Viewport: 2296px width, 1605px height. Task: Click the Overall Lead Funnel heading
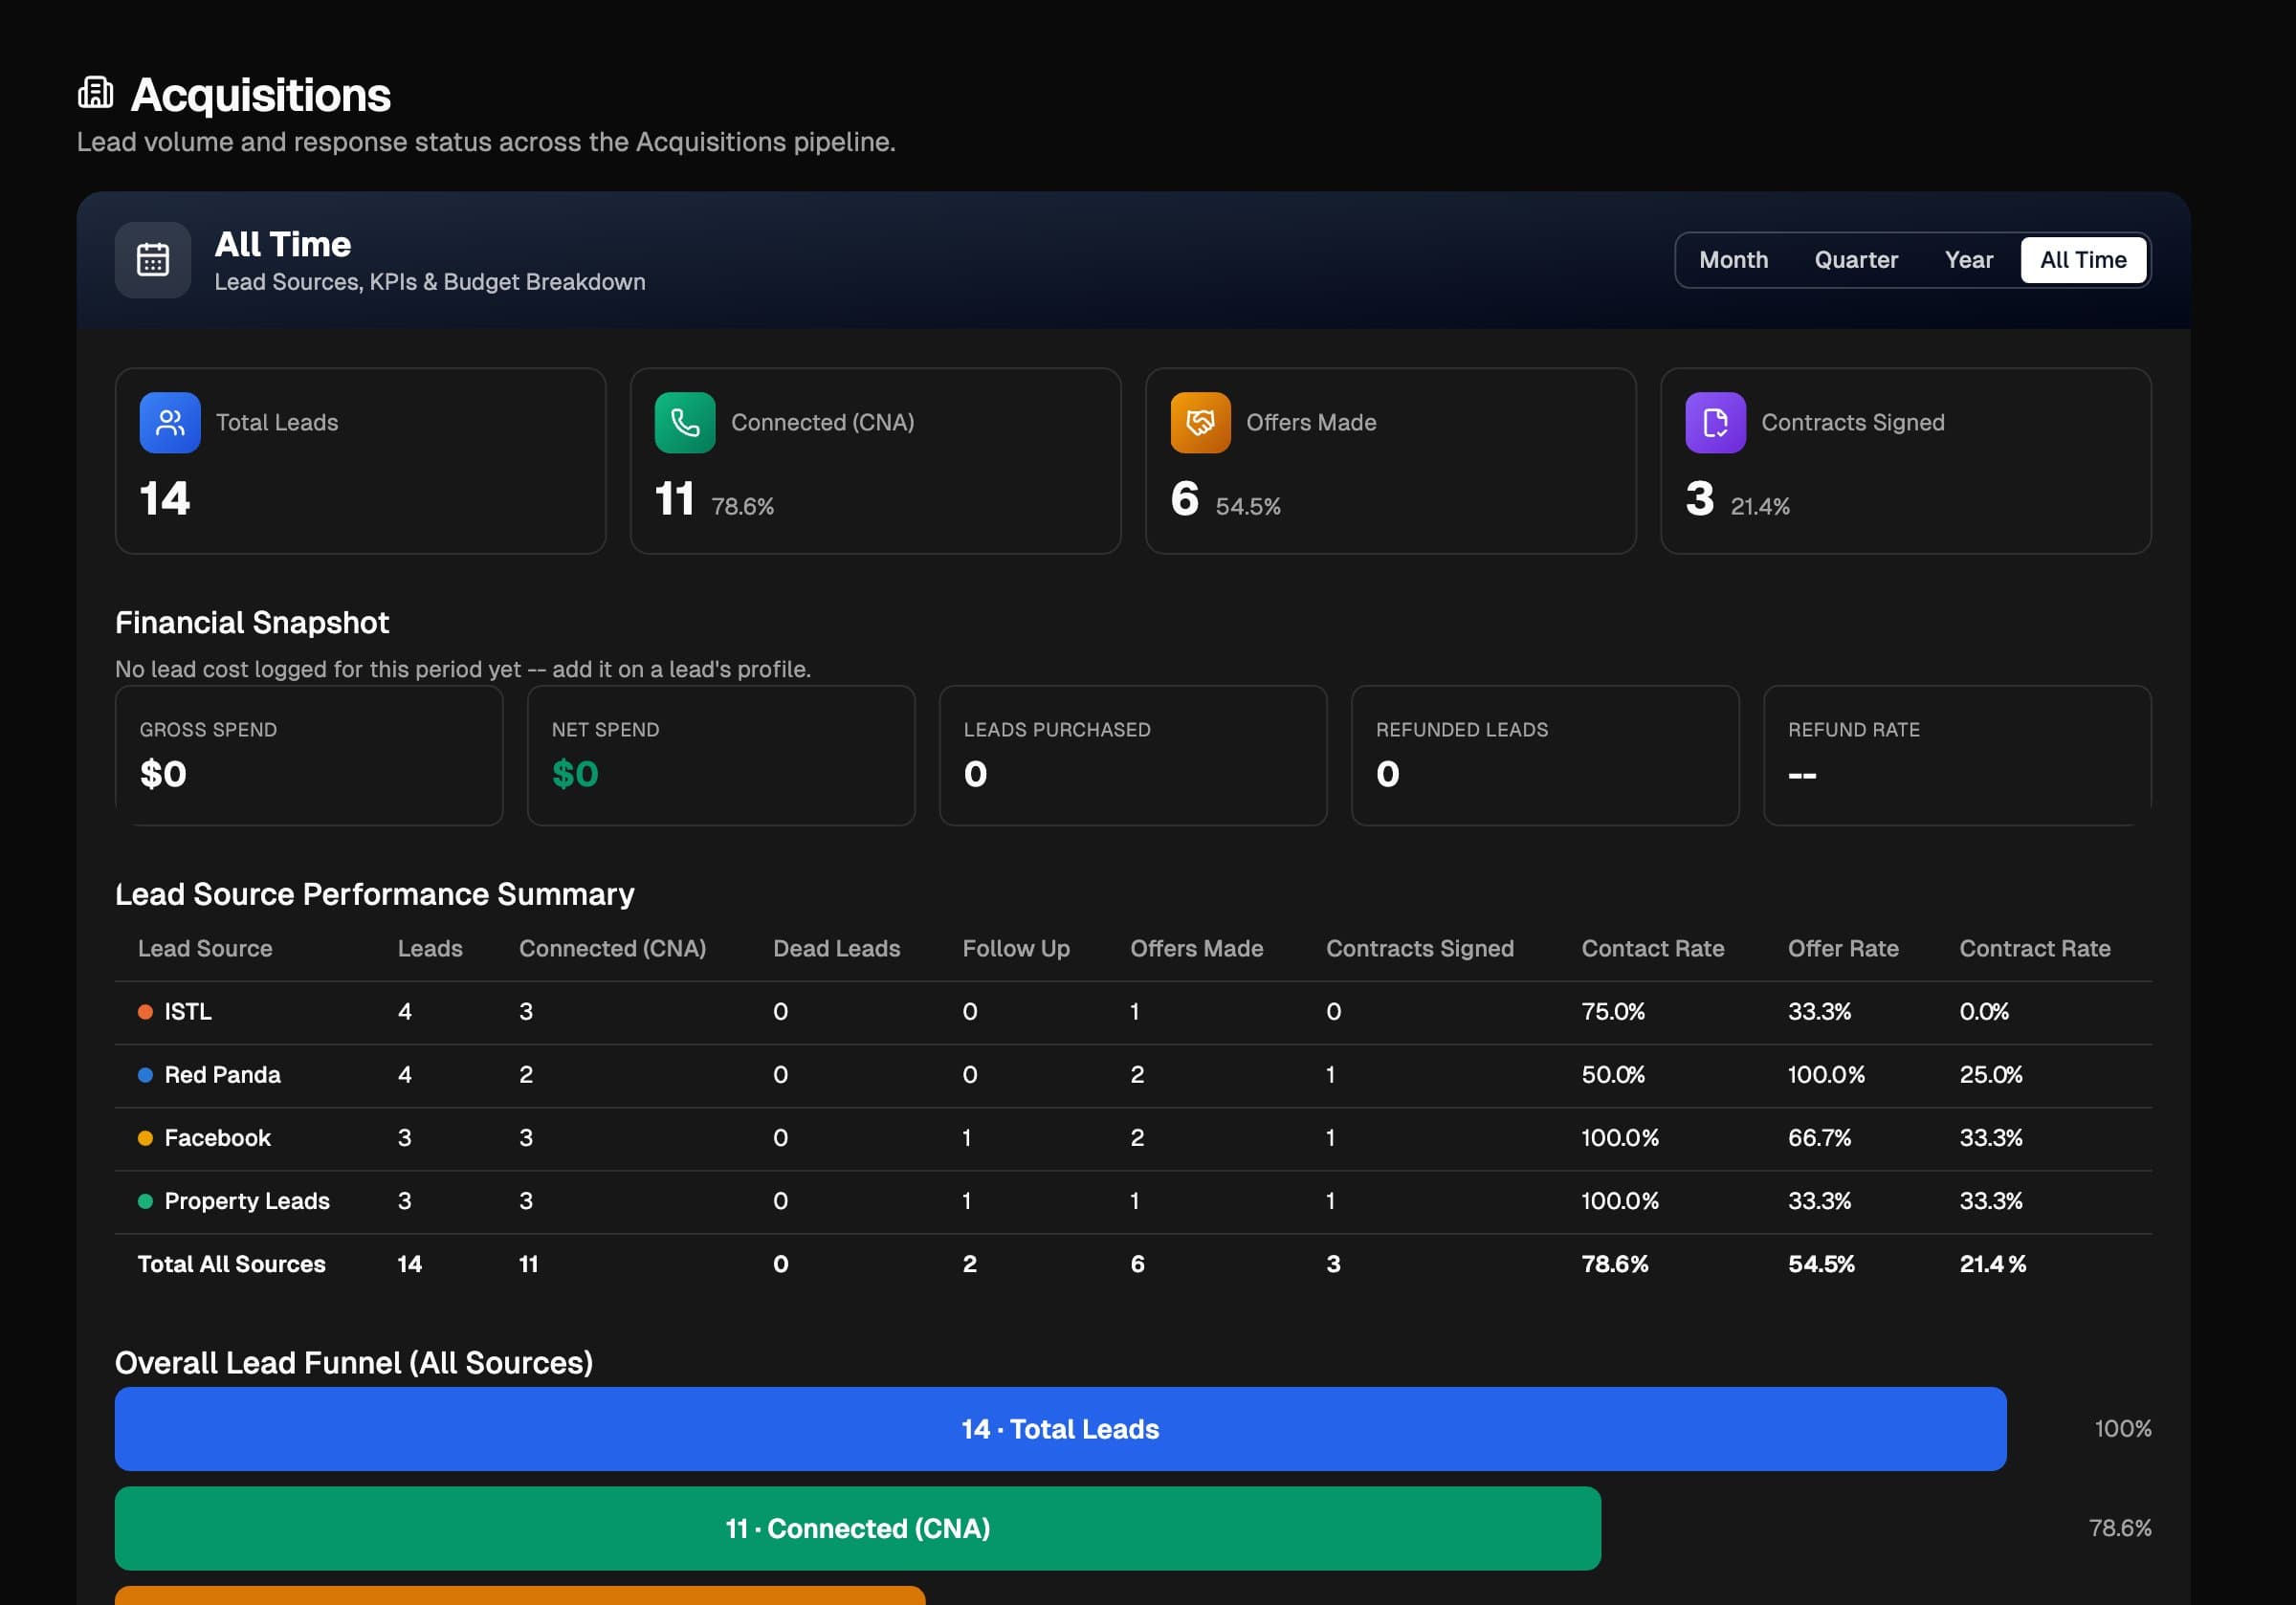pyautogui.click(x=354, y=1363)
